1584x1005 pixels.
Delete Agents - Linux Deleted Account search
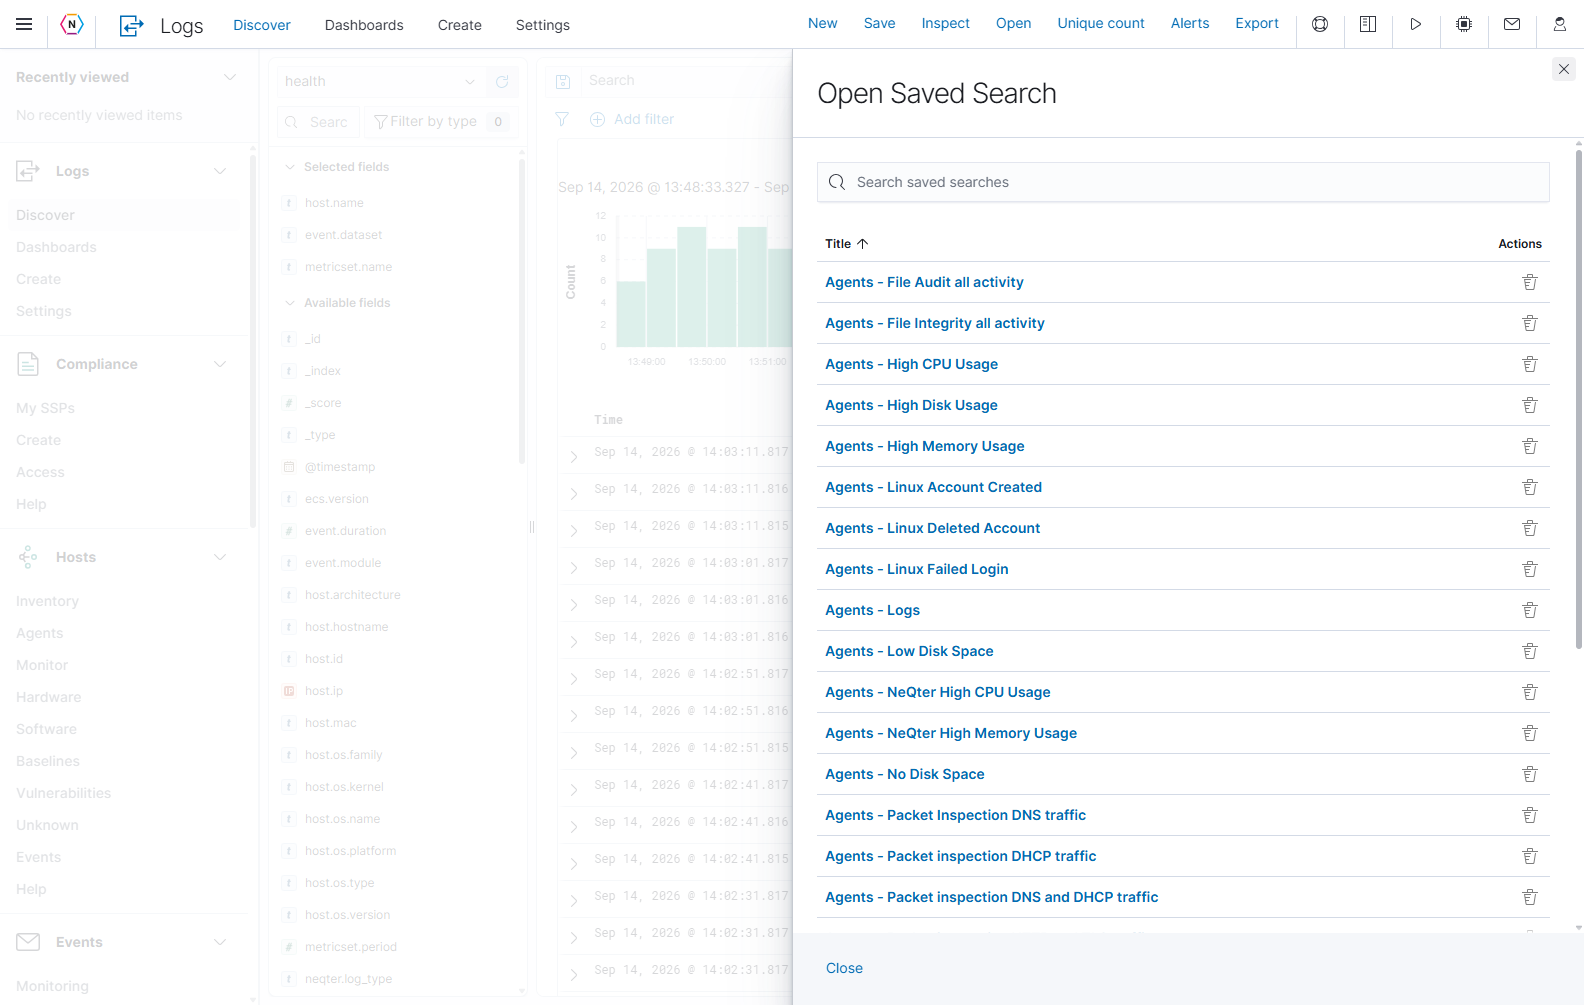(x=1530, y=528)
